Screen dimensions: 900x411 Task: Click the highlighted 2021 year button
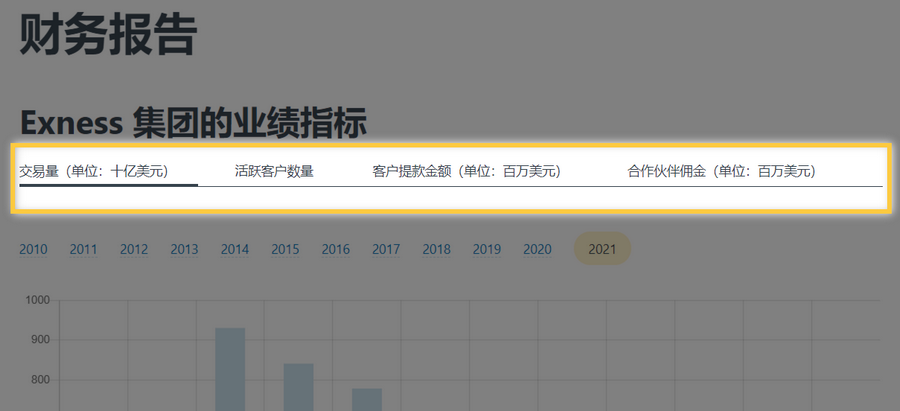(602, 249)
